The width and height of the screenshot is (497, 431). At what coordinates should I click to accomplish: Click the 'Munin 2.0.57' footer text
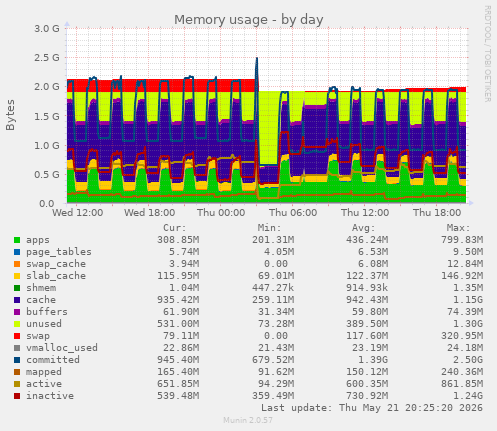248,420
